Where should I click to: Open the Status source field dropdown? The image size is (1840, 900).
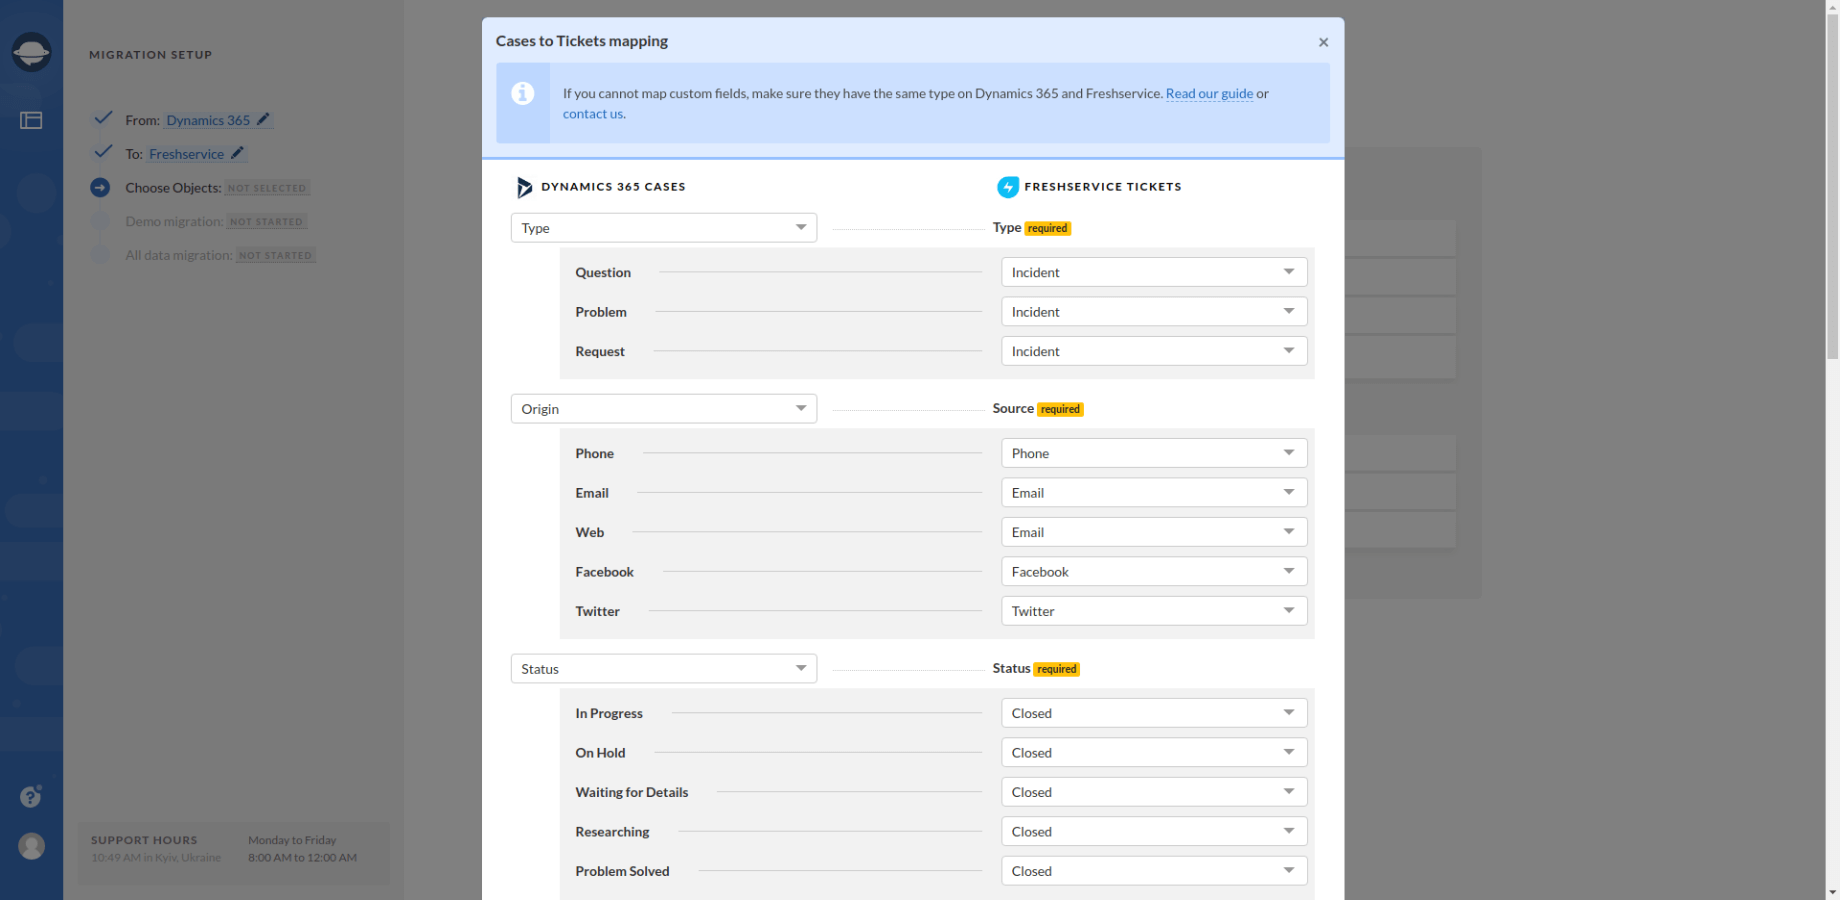pos(664,669)
